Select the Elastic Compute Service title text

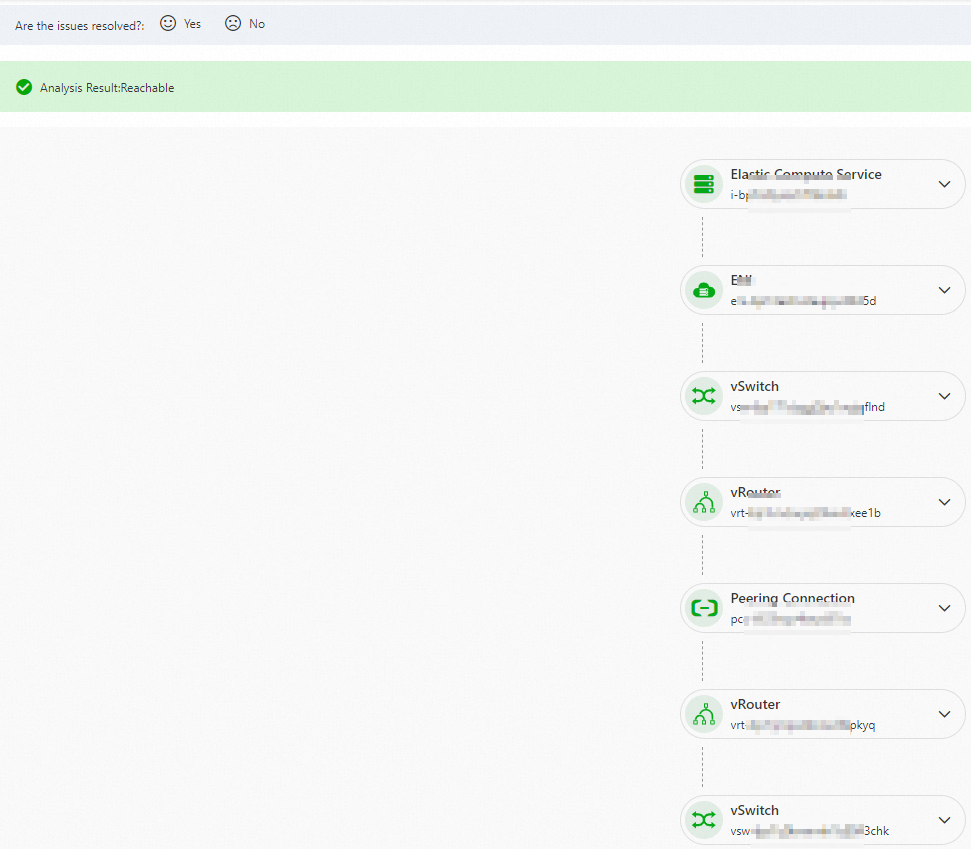[806, 174]
